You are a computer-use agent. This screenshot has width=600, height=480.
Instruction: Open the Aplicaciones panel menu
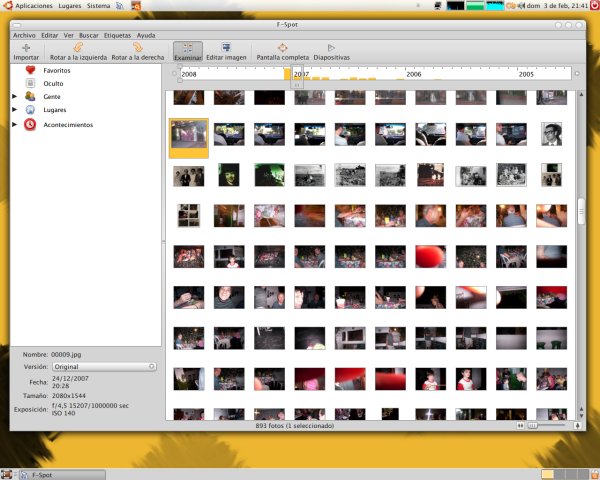(x=34, y=6)
